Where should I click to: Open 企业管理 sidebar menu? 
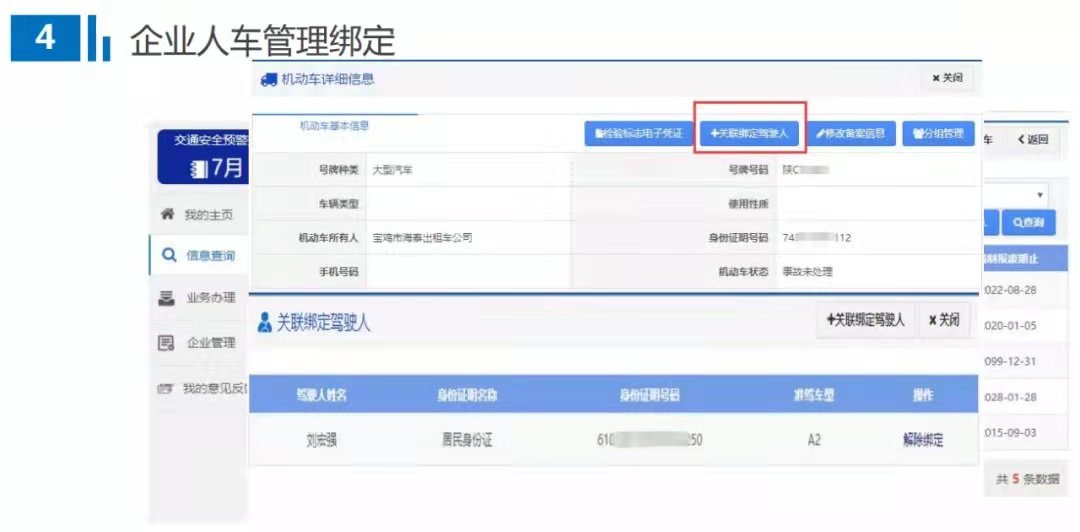click(211, 342)
